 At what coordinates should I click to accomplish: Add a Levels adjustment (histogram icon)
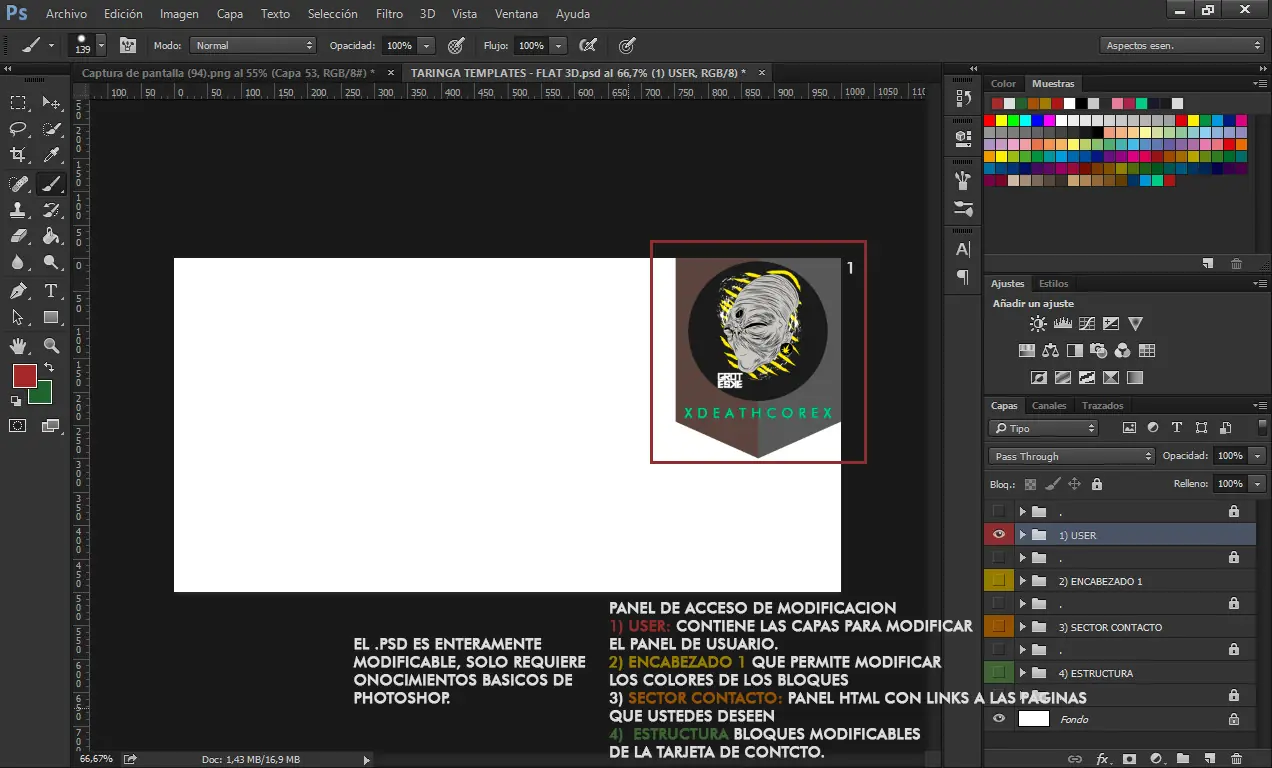coord(1062,324)
